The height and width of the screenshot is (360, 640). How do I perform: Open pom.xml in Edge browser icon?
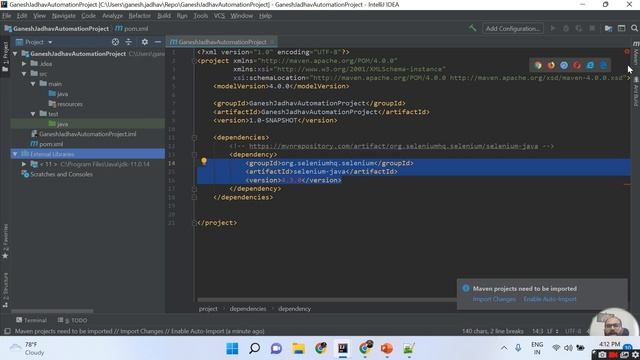point(603,65)
